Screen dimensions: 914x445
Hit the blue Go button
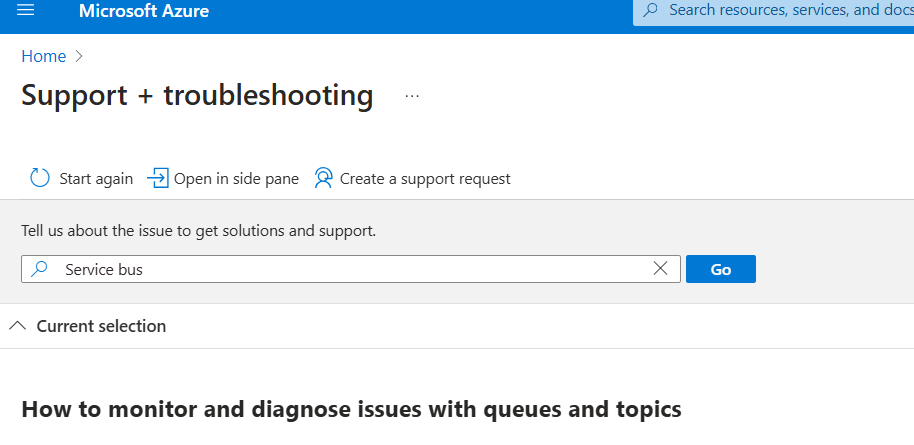[720, 269]
